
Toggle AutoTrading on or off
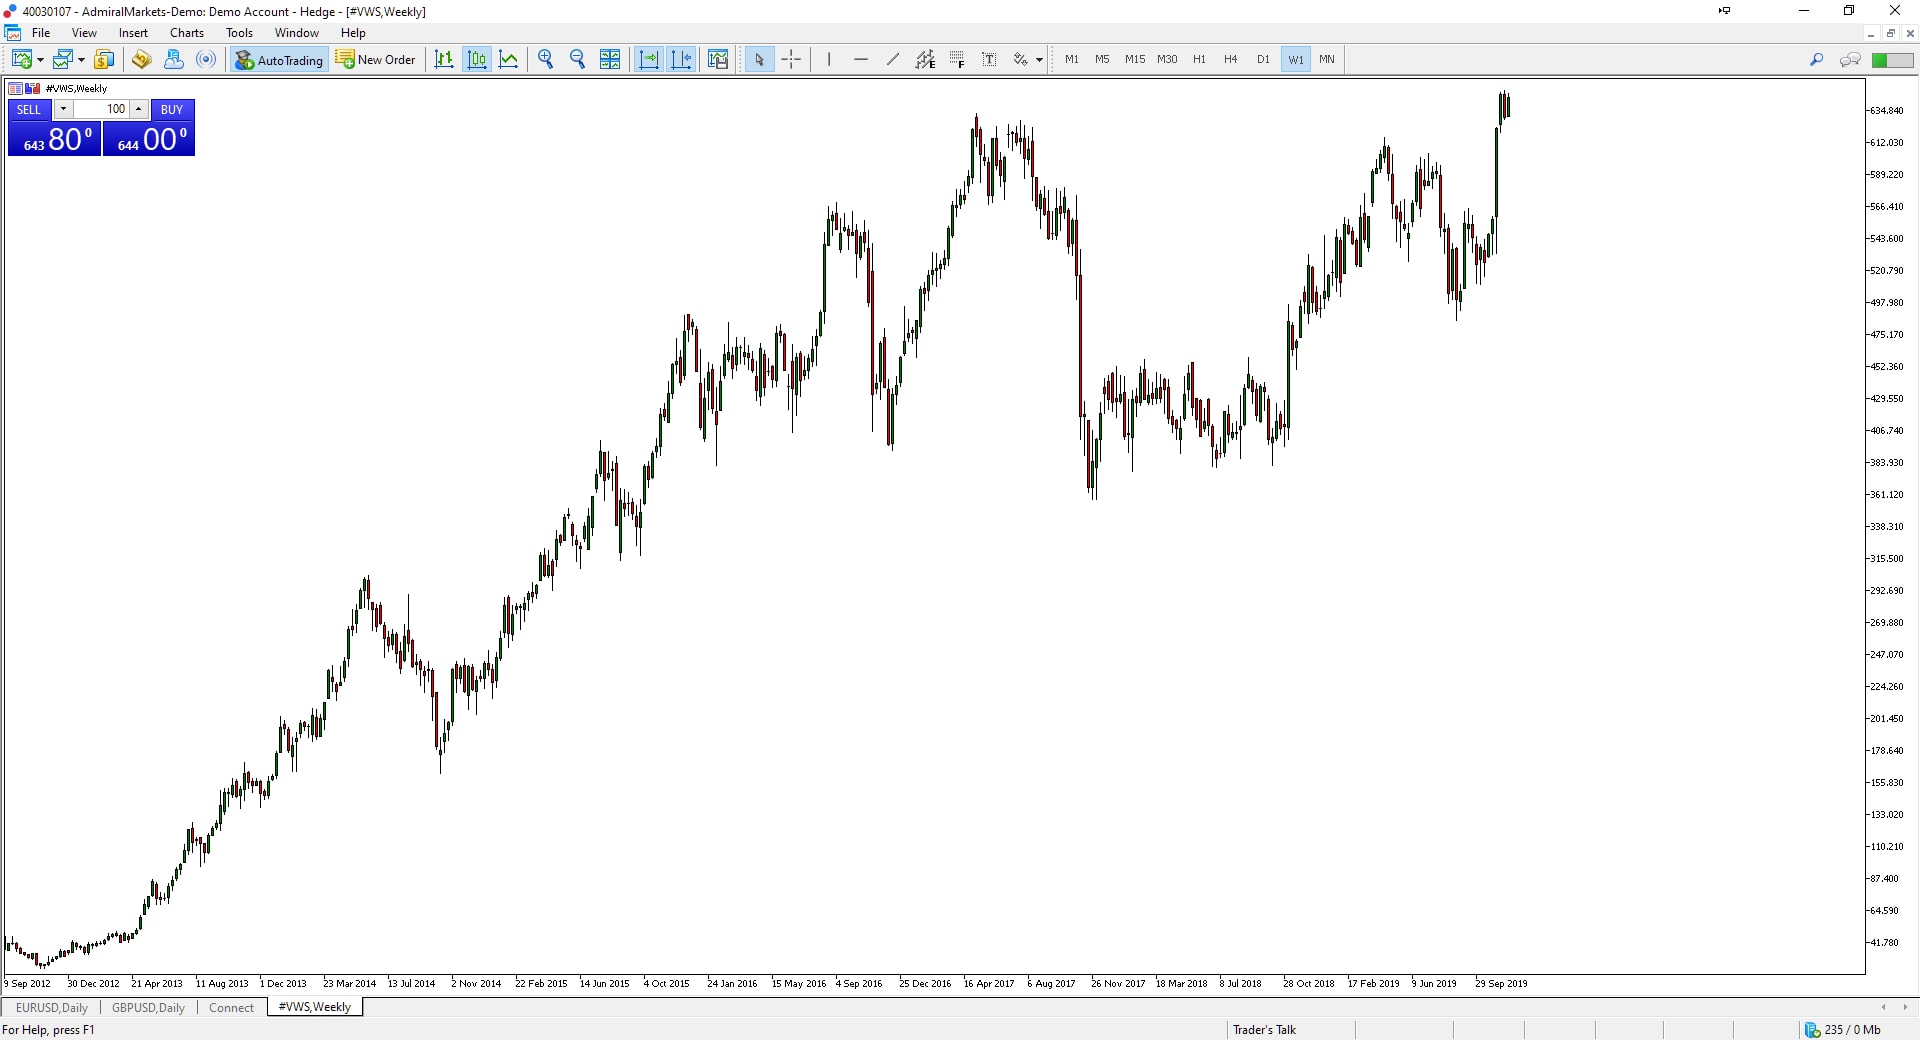(x=279, y=60)
